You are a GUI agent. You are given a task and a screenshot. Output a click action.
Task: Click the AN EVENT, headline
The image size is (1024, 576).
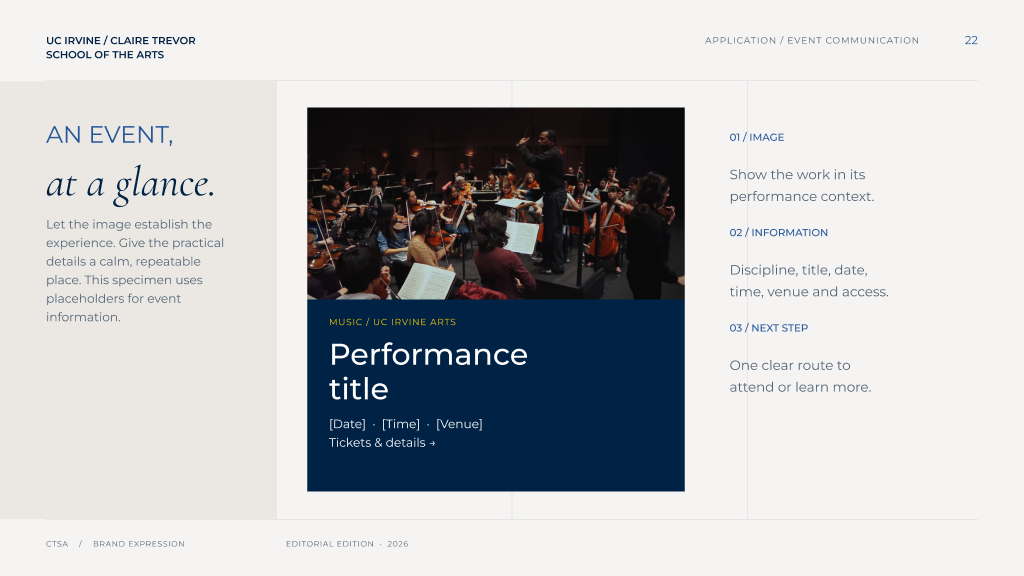point(110,135)
